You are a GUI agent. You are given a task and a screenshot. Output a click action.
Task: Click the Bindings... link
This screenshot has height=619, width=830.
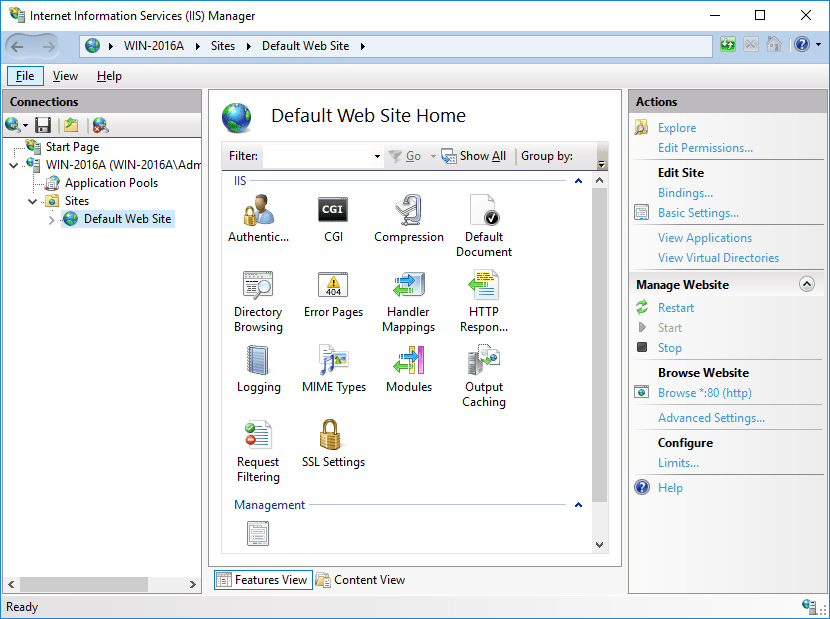tap(685, 193)
